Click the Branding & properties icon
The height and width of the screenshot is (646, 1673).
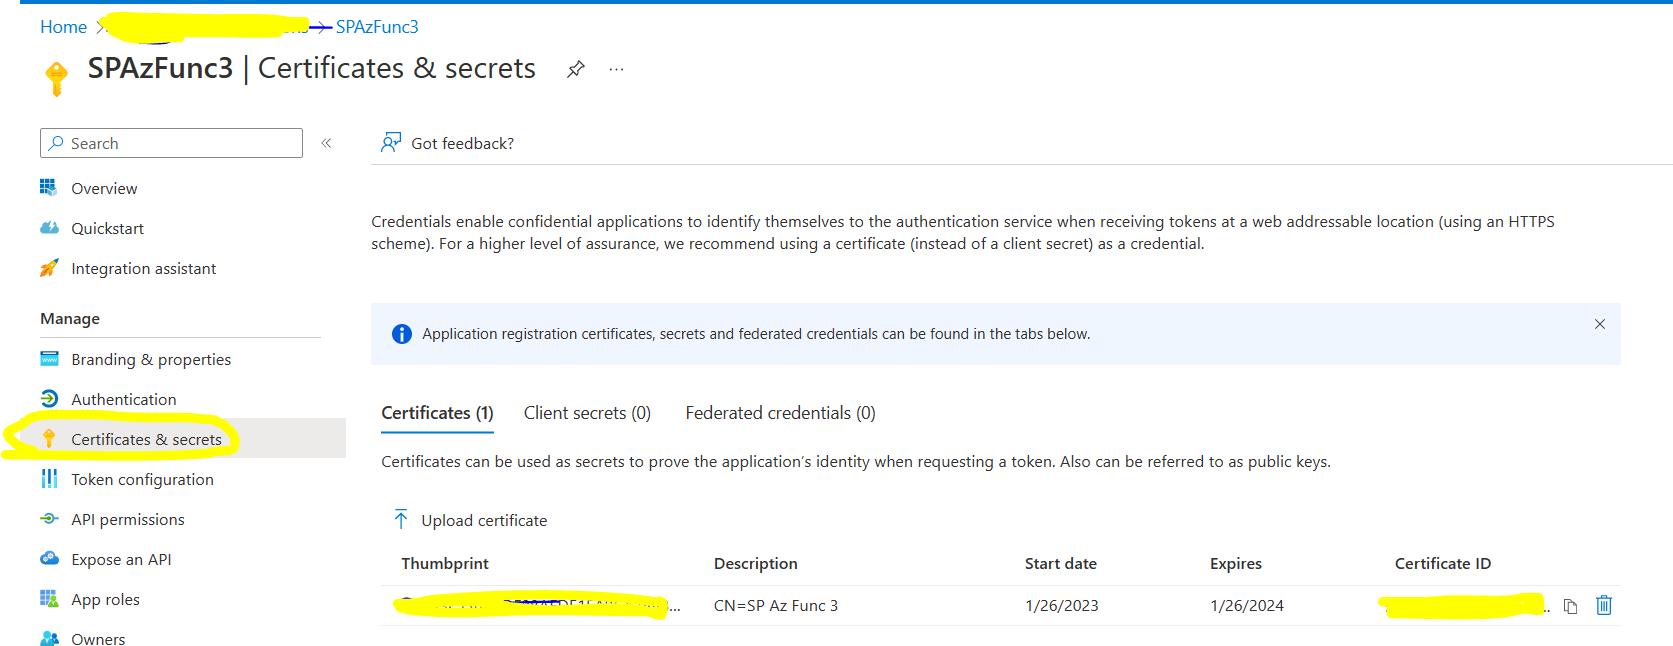point(49,358)
